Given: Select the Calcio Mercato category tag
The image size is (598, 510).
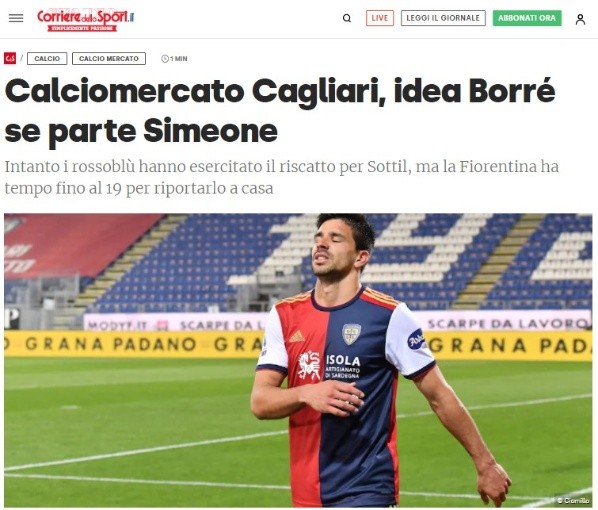Looking at the screenshot, I should click(x=109, y=58).
